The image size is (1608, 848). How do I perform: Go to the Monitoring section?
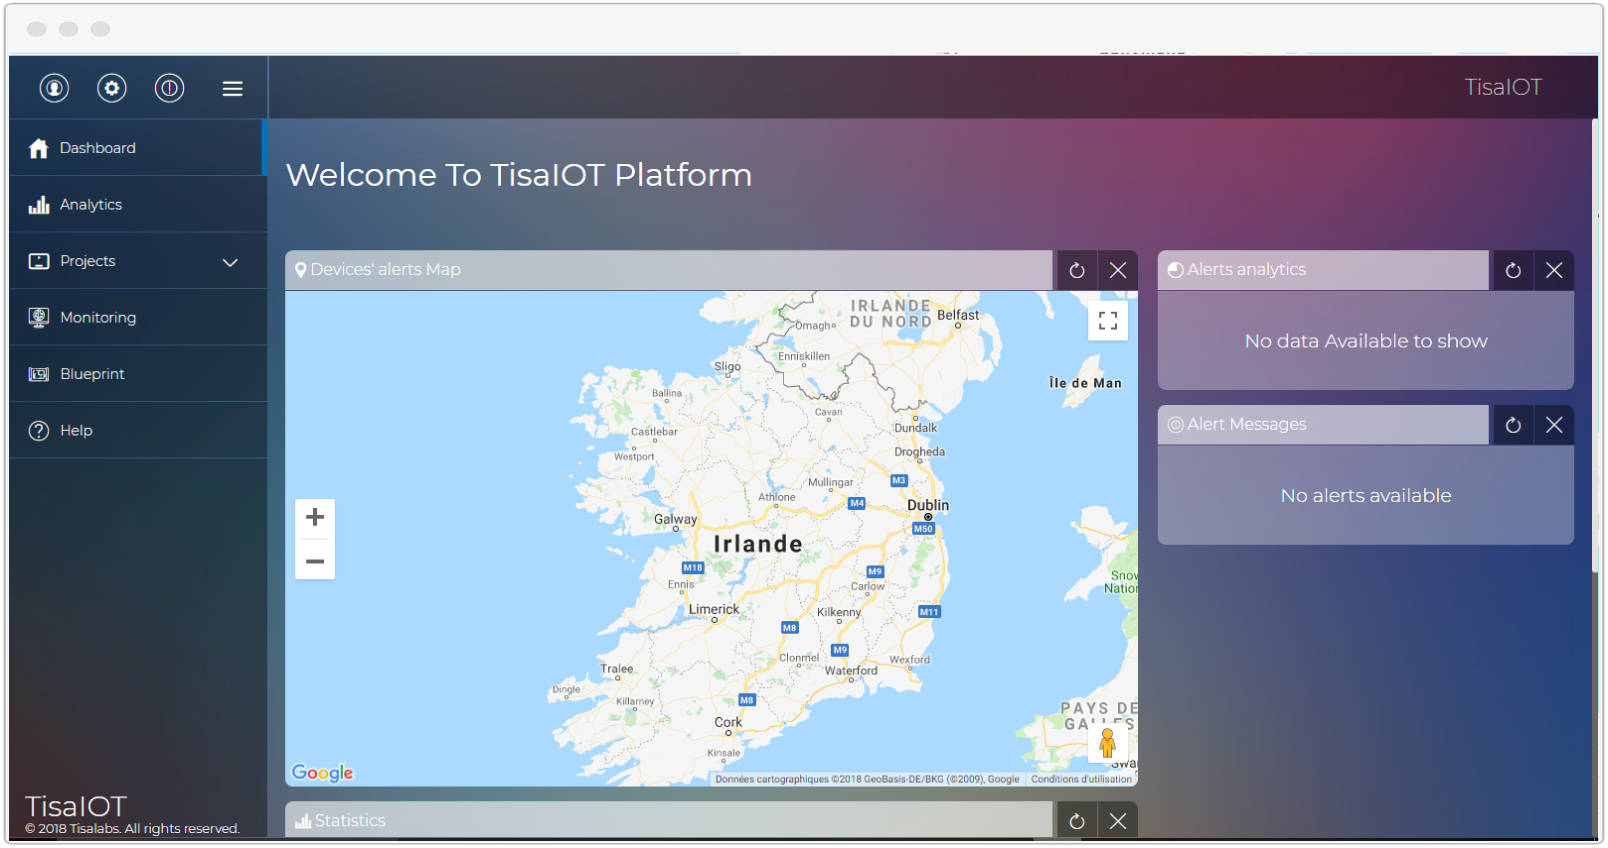tap(98, 318)
